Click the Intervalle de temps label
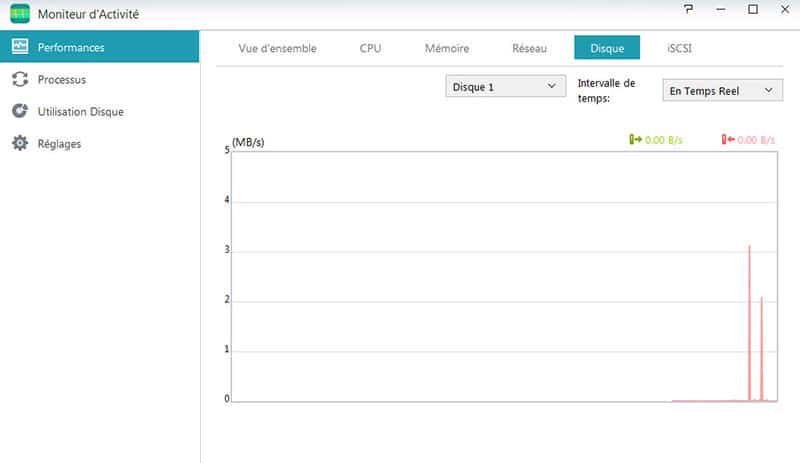Viewport: 800px width, 463px height. 606,90
